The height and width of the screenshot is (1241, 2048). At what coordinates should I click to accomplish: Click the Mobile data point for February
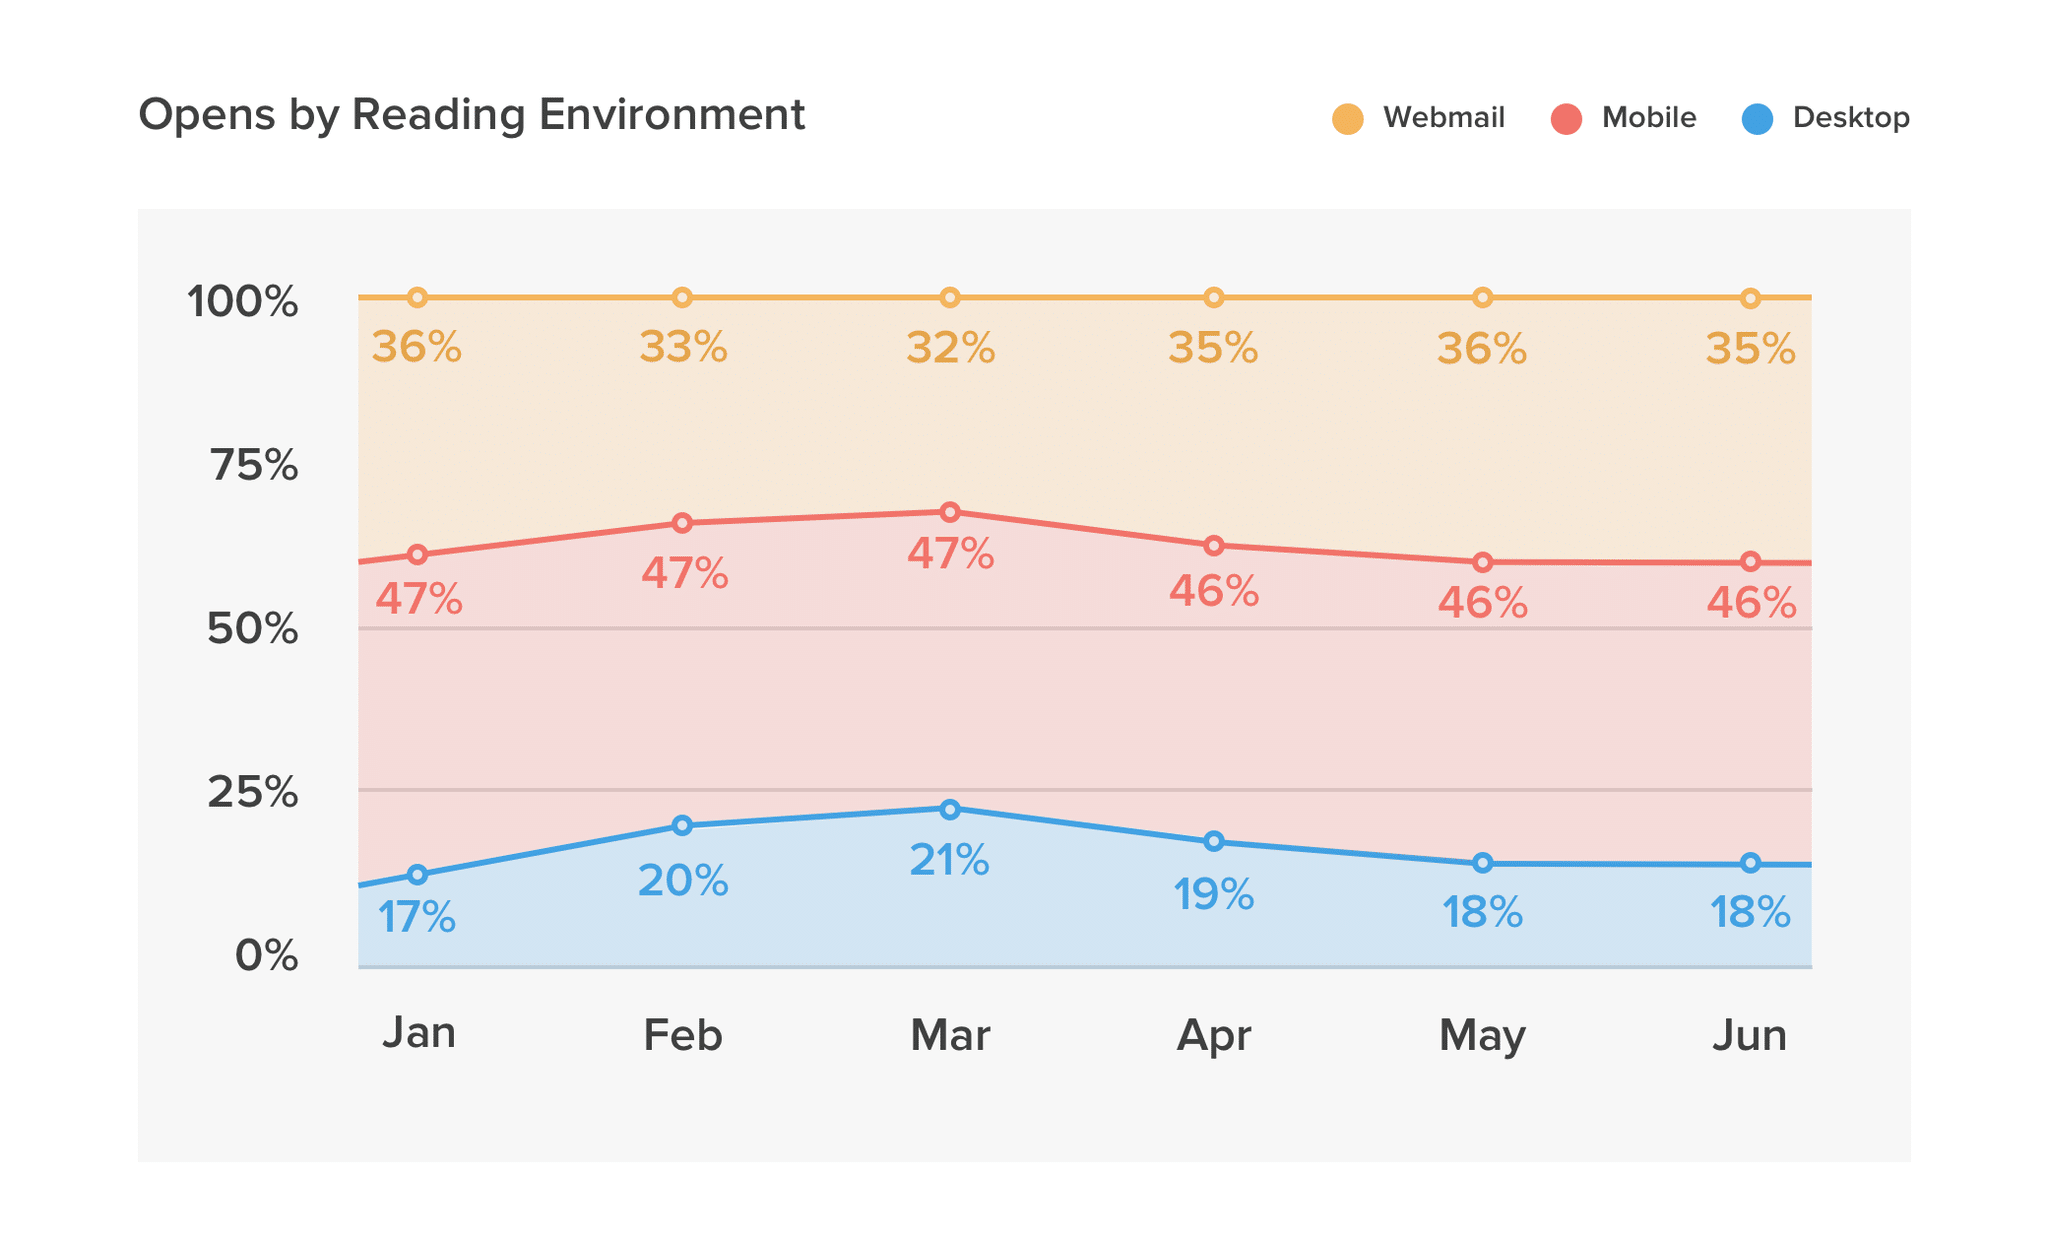tap(682, 523)
